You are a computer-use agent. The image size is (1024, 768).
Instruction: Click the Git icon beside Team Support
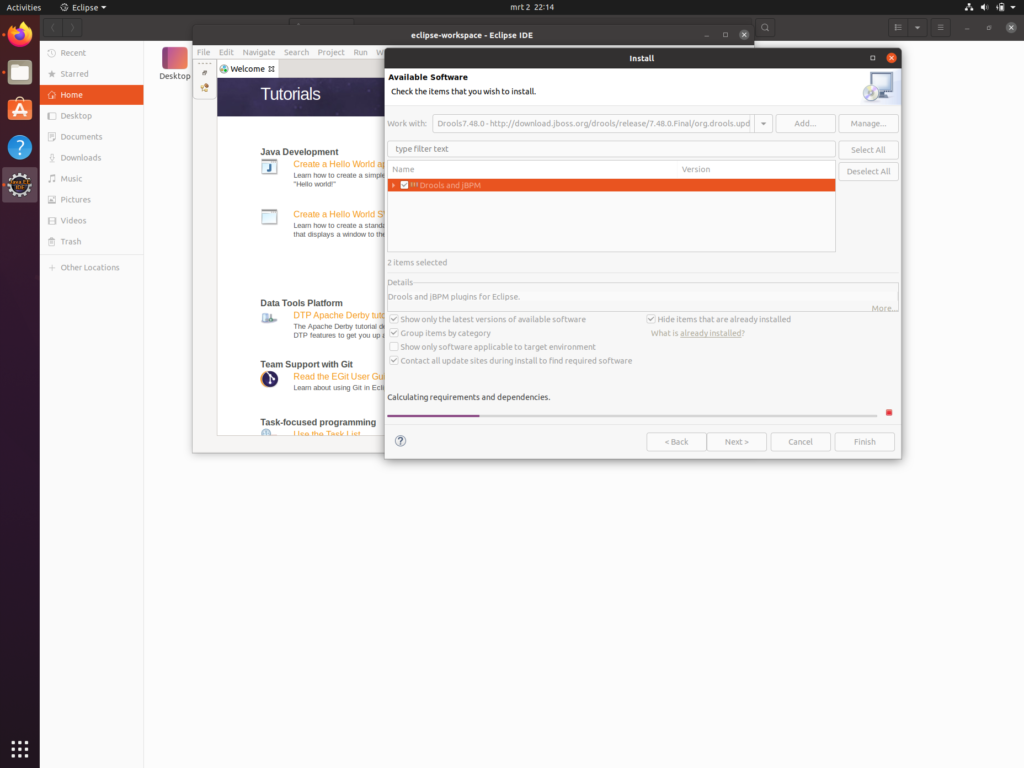[269, 379]
